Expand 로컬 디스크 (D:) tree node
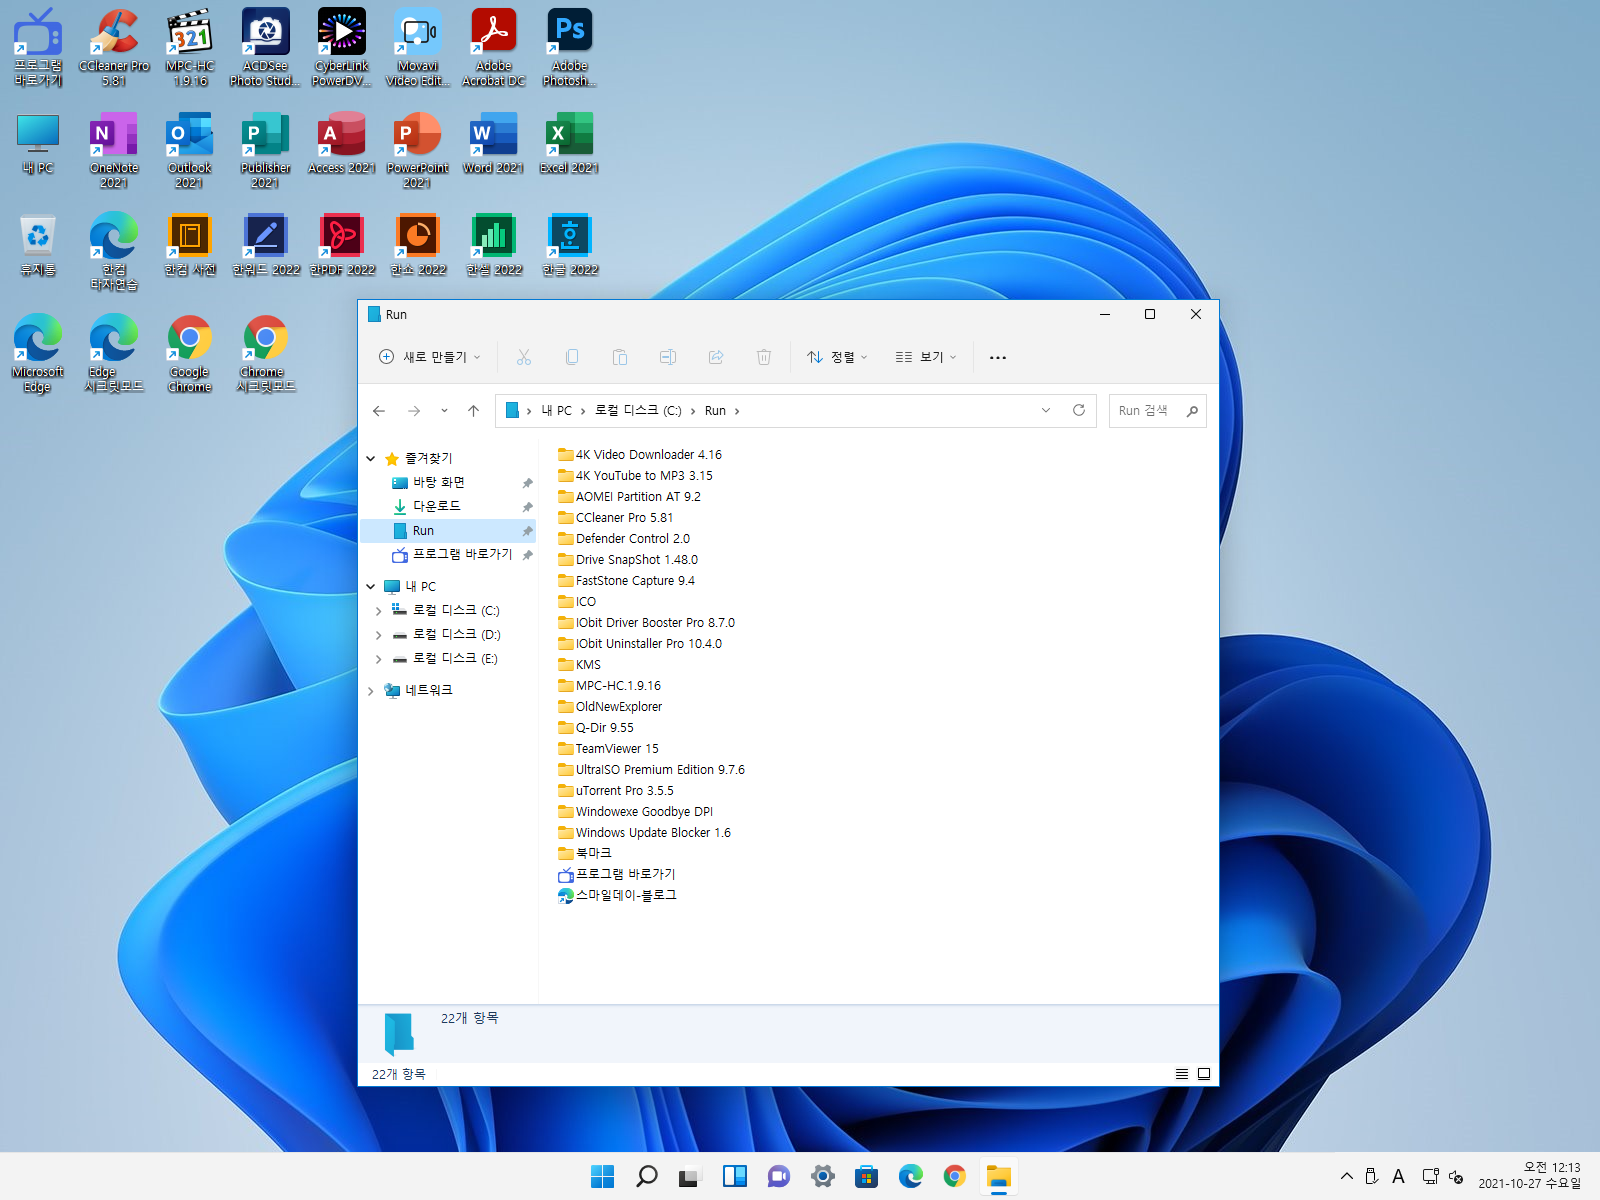Viewport: 1600px width, 1200px height. click(x=378, y=634)
